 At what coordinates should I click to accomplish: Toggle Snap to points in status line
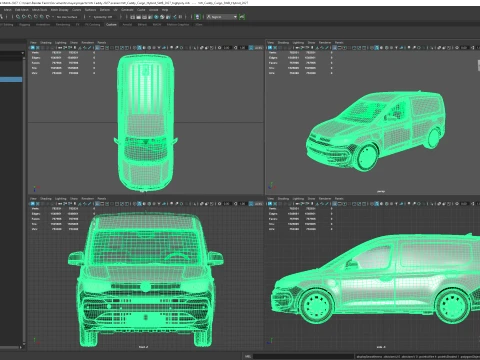tap(29, 17)
